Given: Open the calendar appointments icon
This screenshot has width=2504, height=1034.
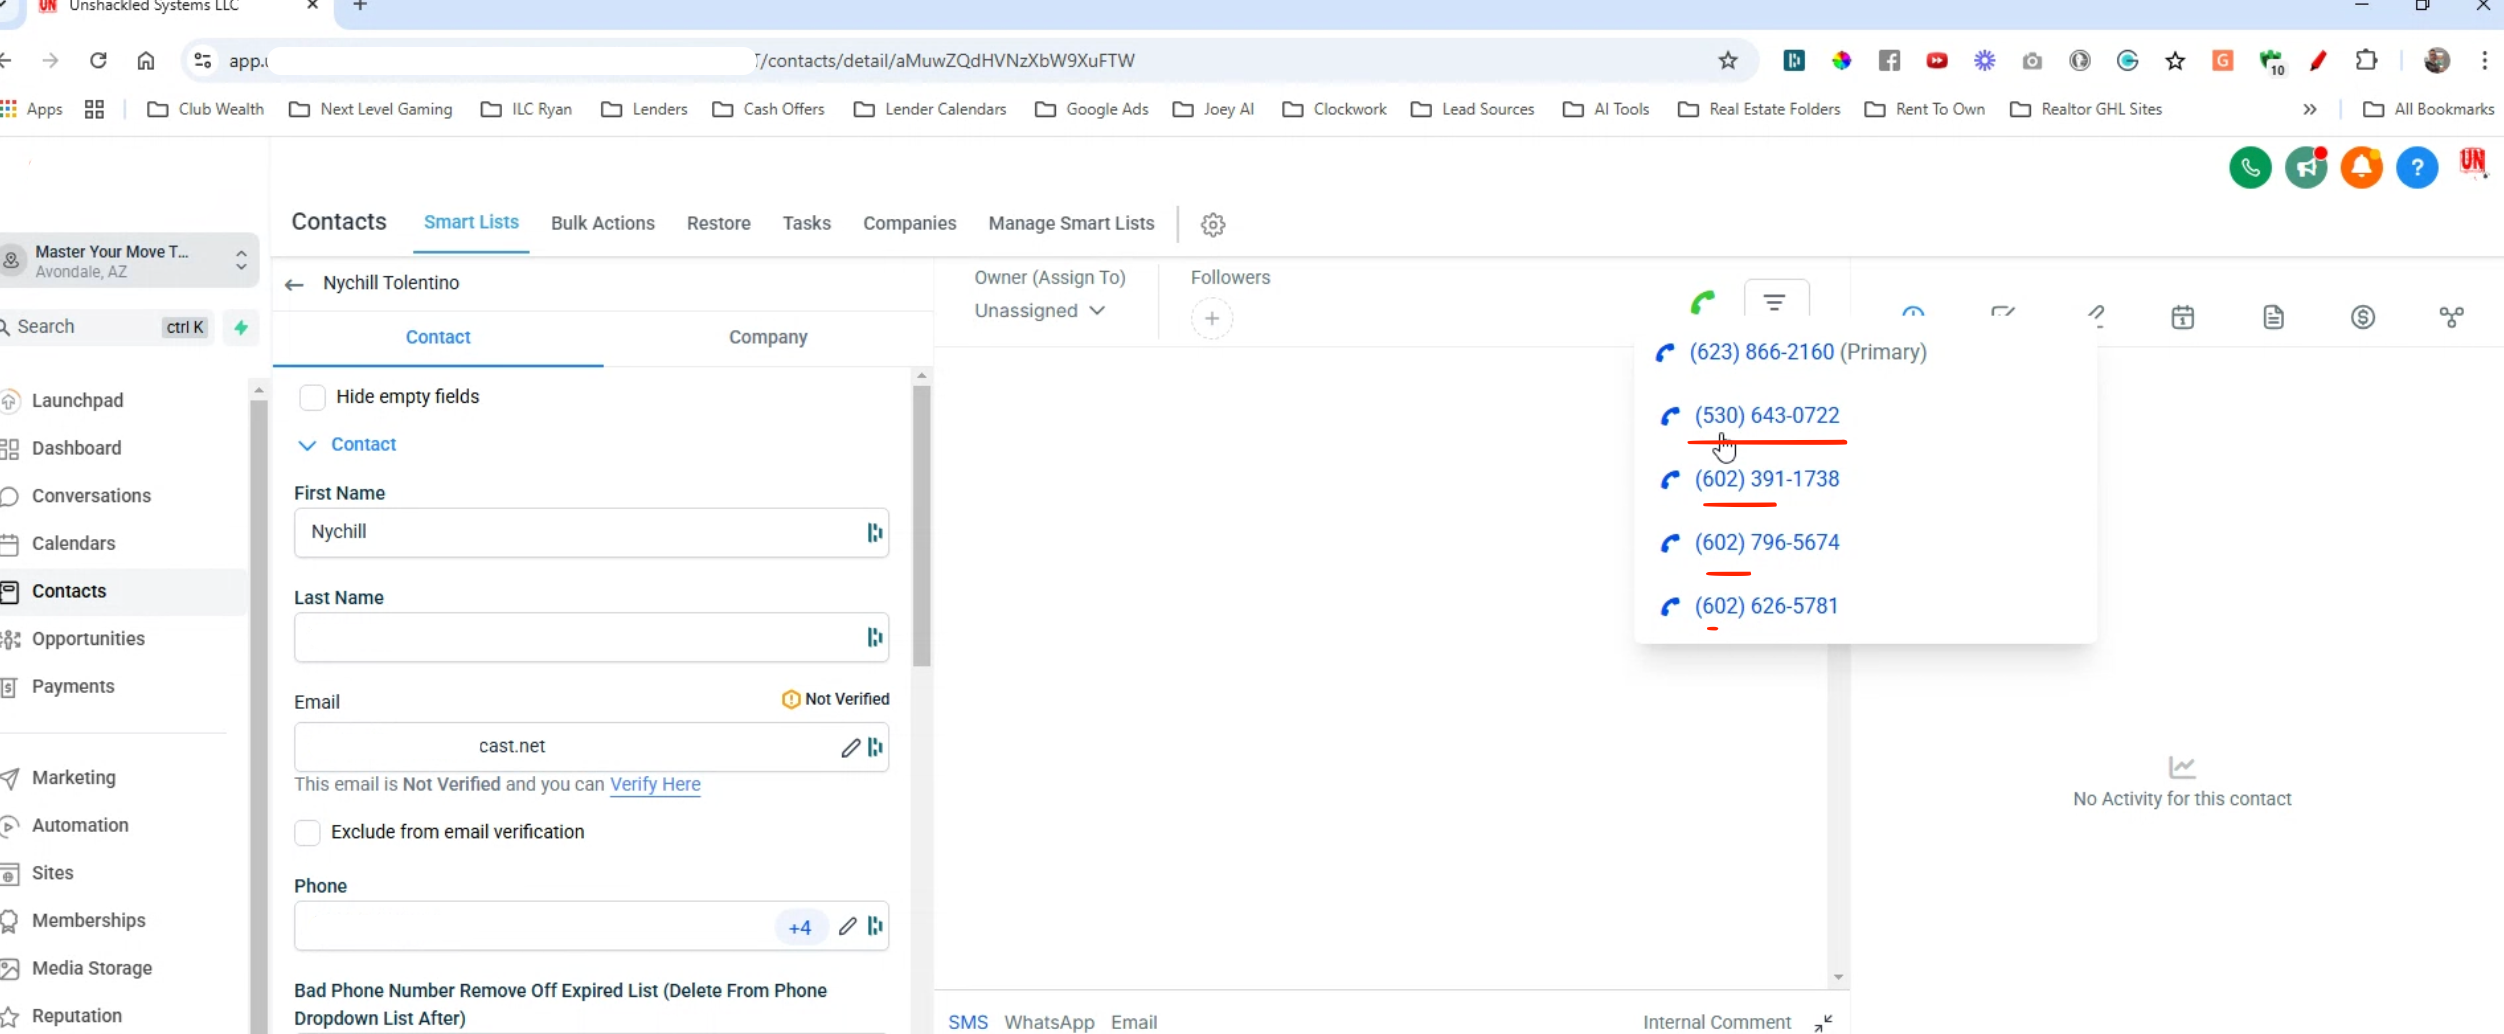Looking at the screenshot, I should (x=2182, y=318).
